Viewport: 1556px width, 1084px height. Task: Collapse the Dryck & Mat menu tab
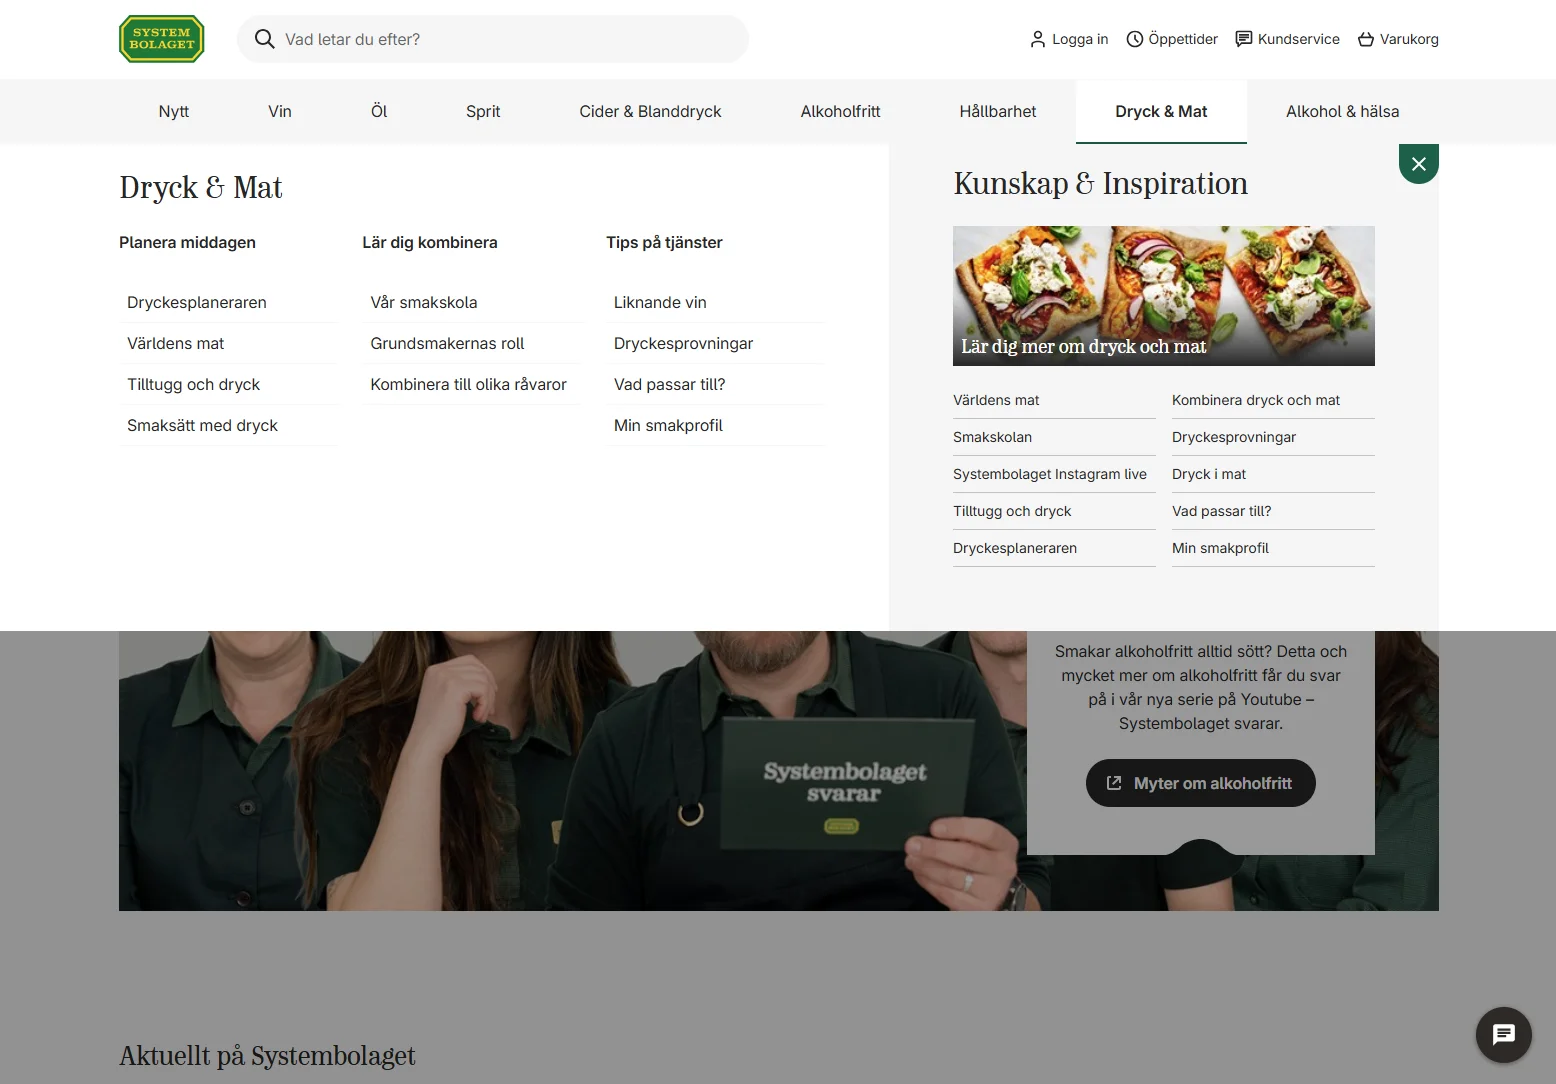coord(1161,111)
